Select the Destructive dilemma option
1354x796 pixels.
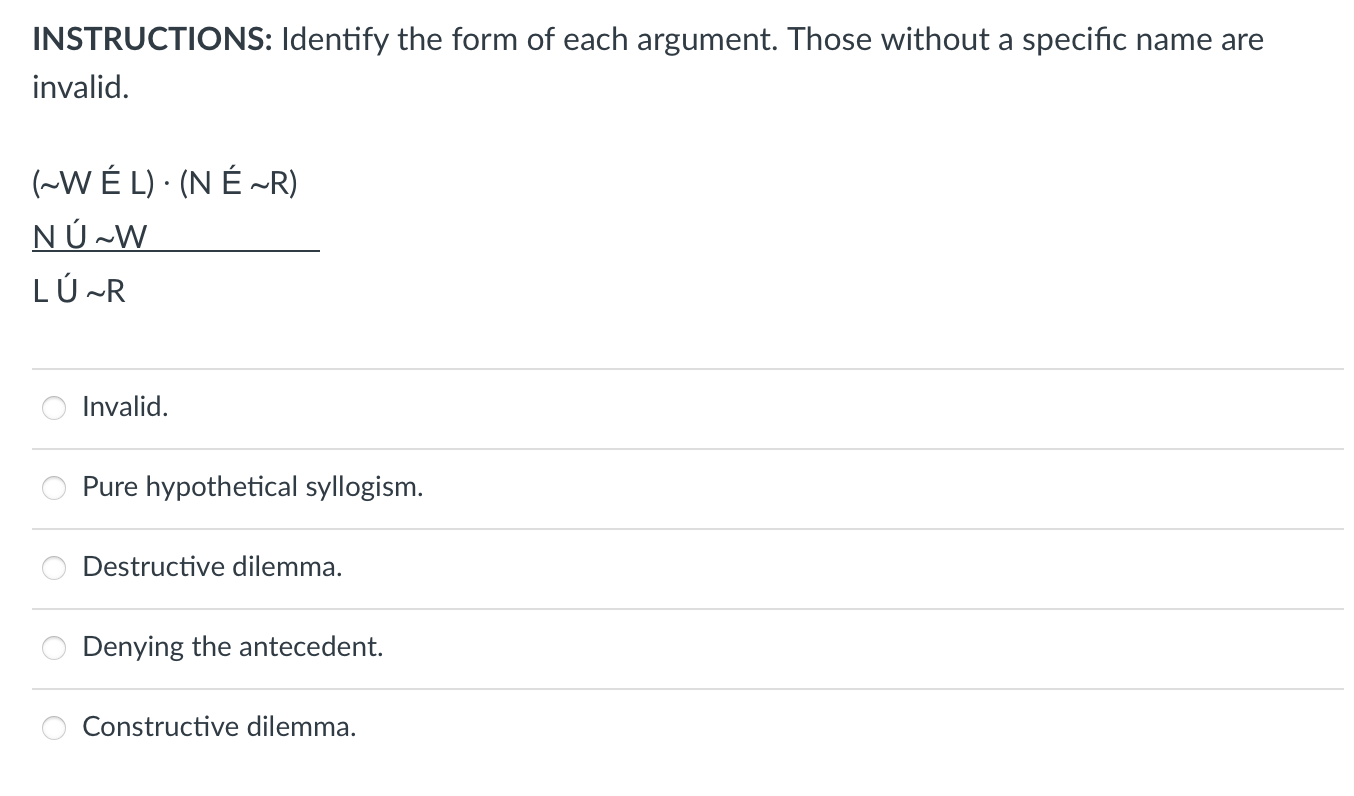point(54,568)
